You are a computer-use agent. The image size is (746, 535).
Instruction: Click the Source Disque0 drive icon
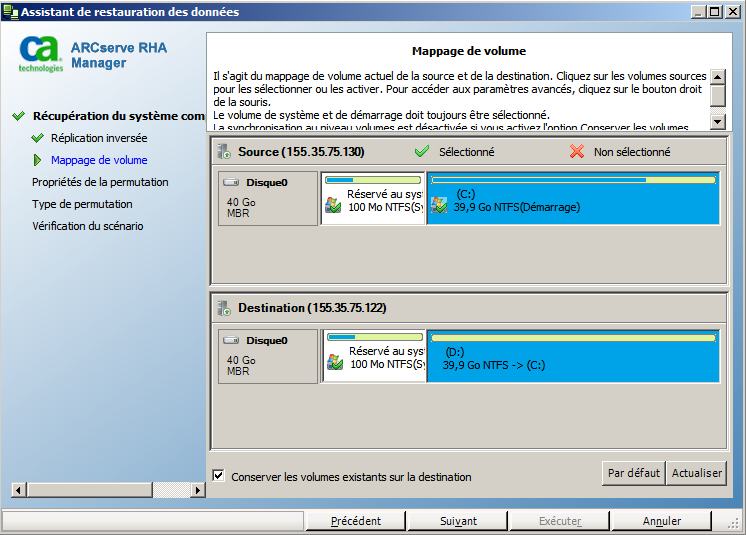point(231,182)
